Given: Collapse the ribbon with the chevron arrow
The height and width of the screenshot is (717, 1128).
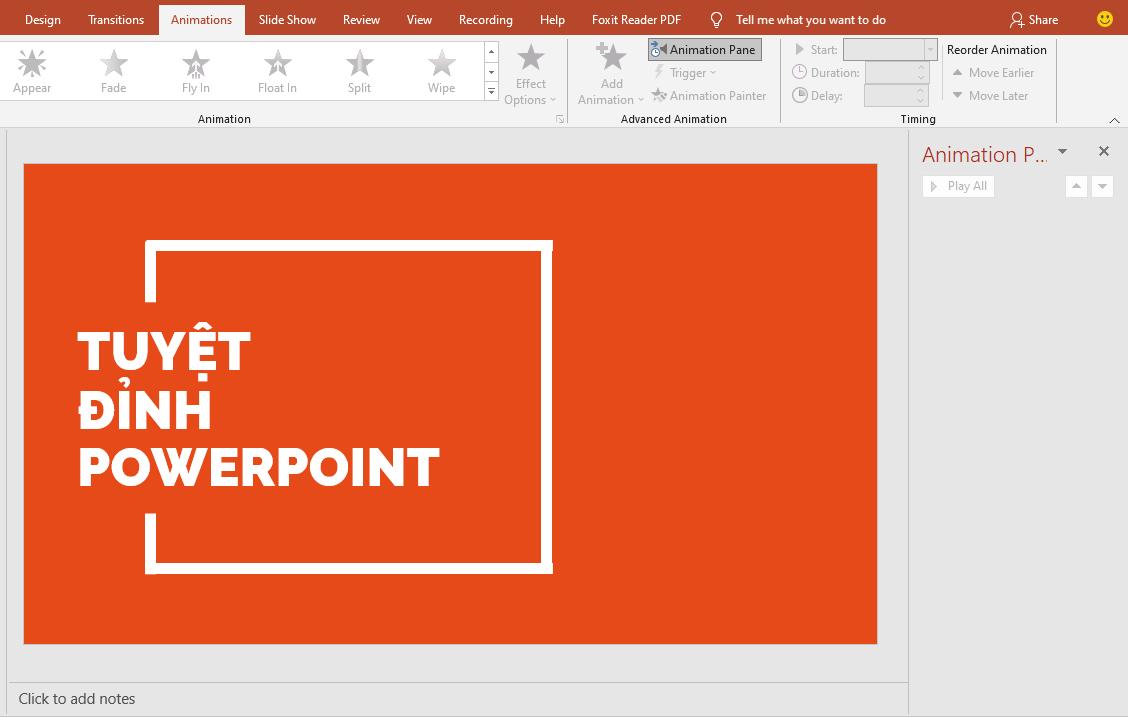Looking at the screenshot, I should pos(1115,120).
